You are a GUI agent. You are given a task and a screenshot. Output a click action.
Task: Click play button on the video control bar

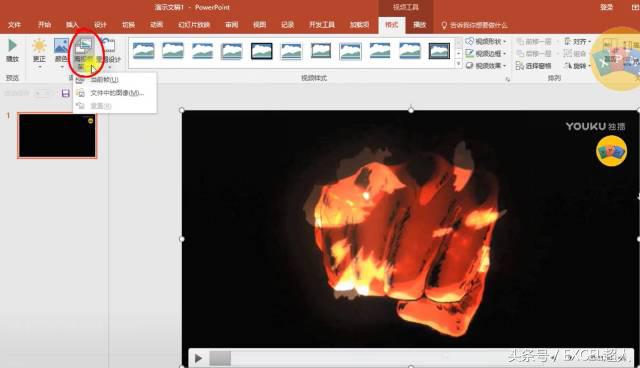coord(198,359)
